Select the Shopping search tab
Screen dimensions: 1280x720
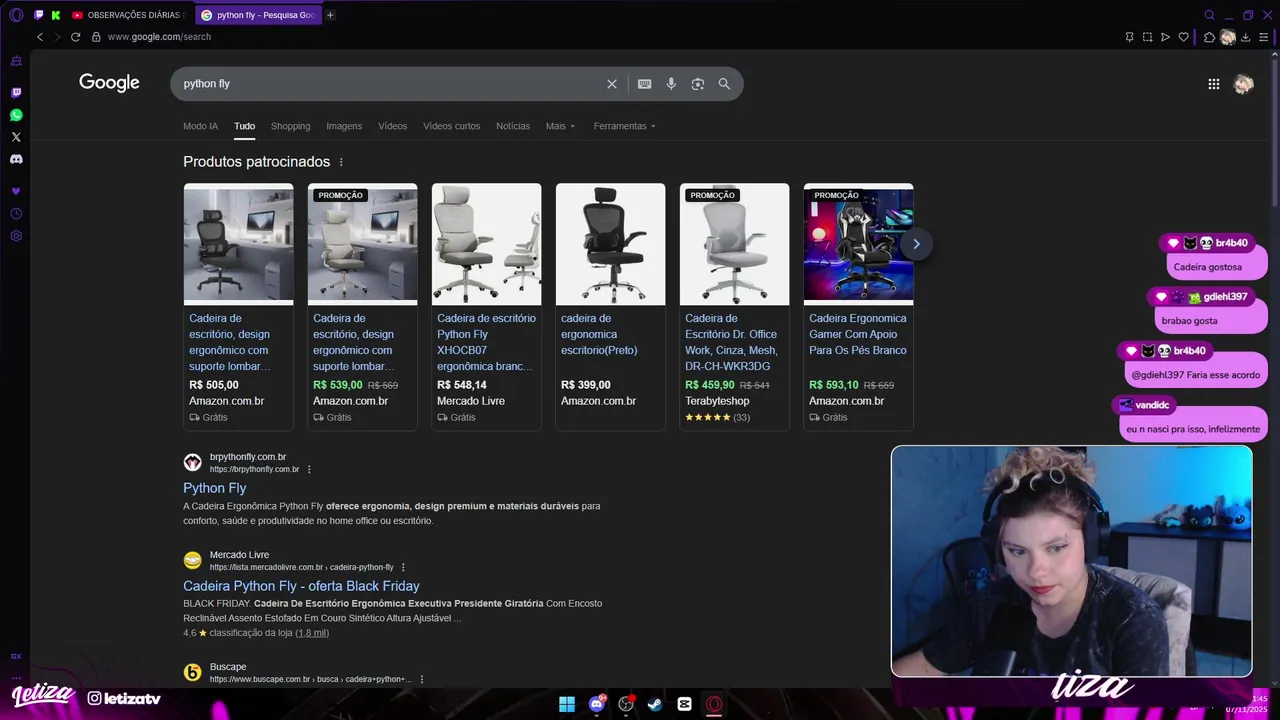(290, 126)
